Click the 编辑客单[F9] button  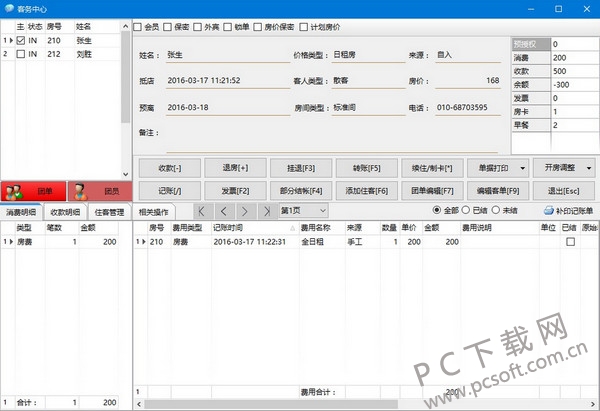(x=498, y=191)
